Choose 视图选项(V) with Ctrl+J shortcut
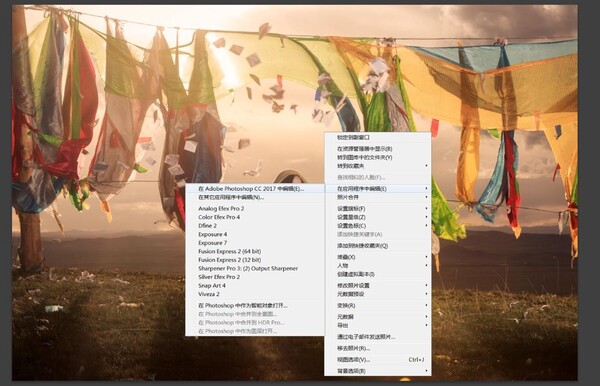This screenshot has height=386, width=600. tap(378, 360)
